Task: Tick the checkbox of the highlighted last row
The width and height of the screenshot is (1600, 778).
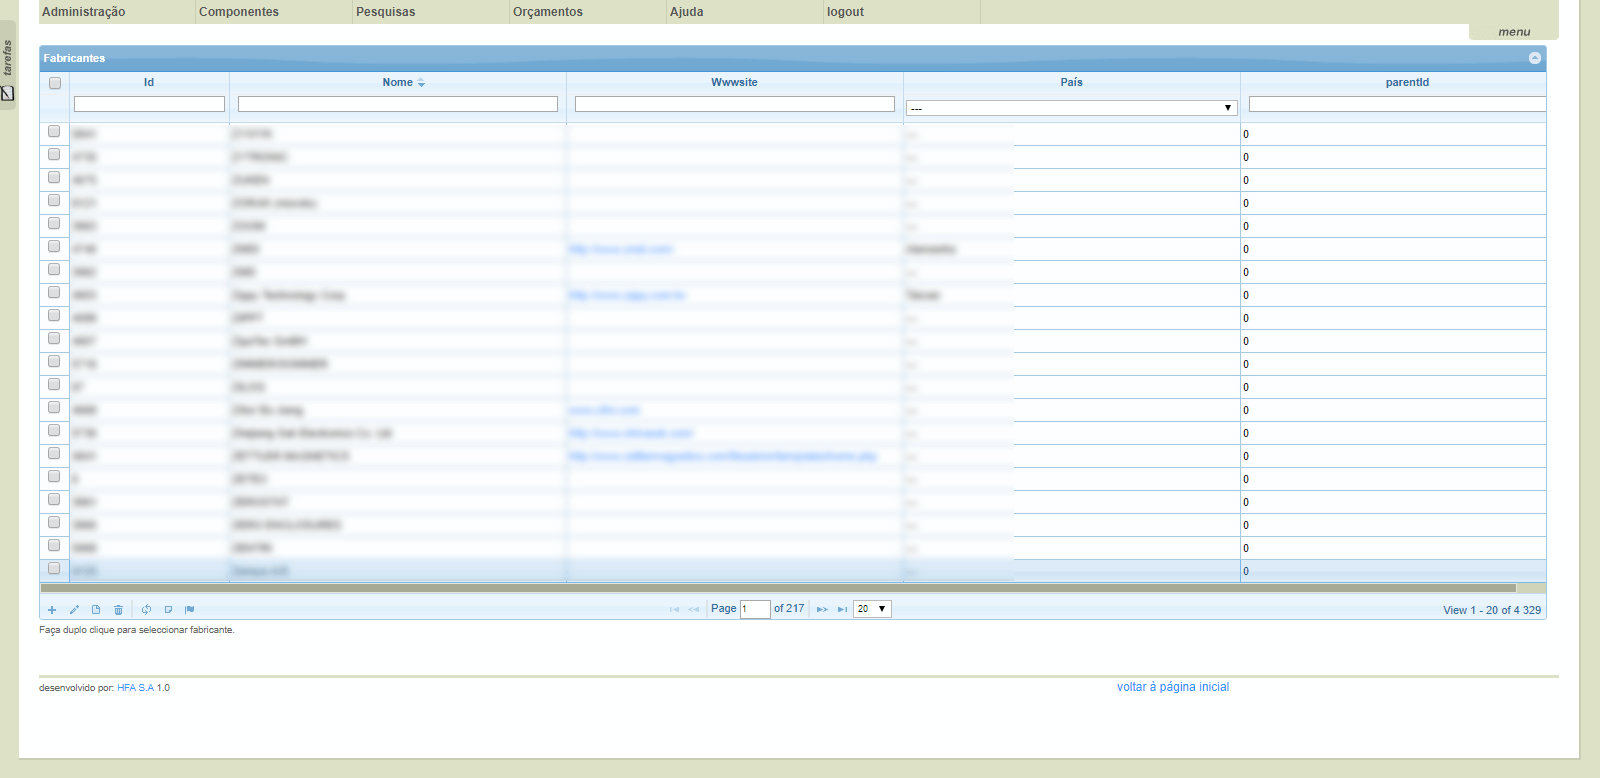Action: point(54,568)
